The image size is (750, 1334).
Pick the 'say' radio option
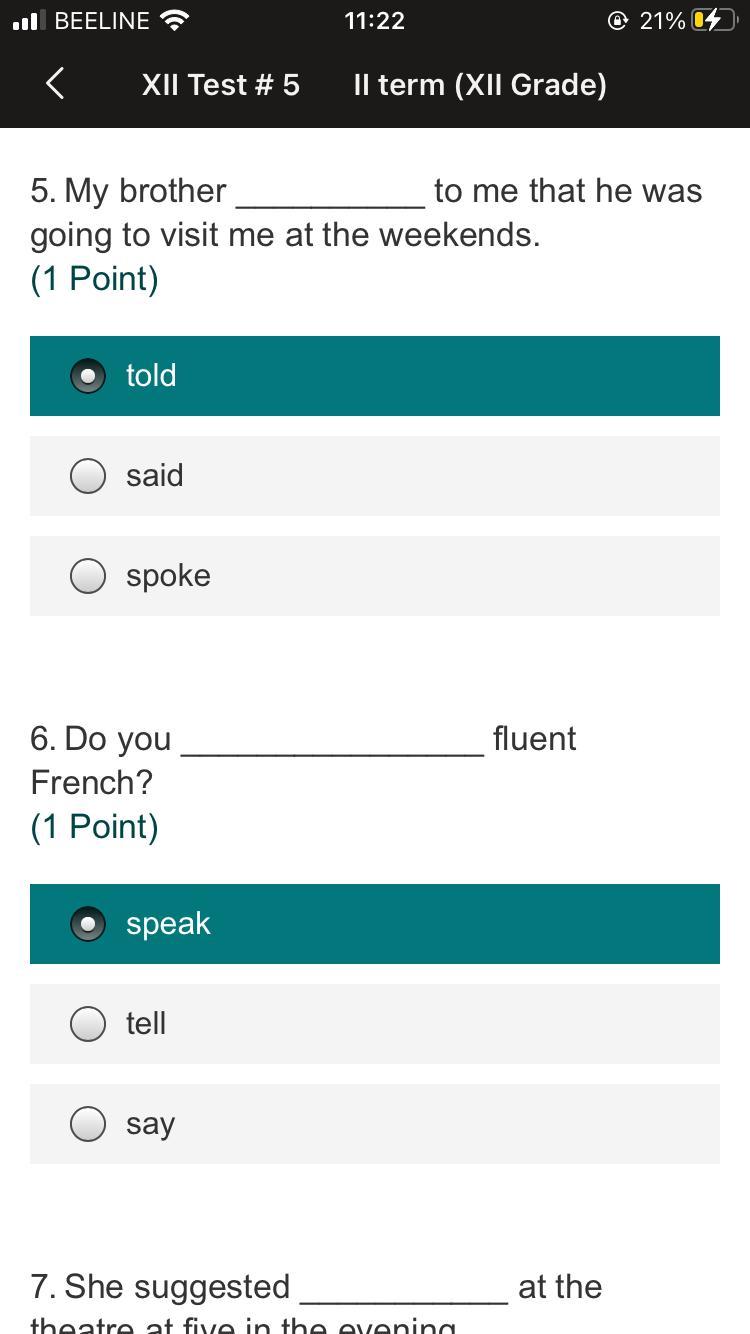pyautogui.click(x=88, y=1124)
